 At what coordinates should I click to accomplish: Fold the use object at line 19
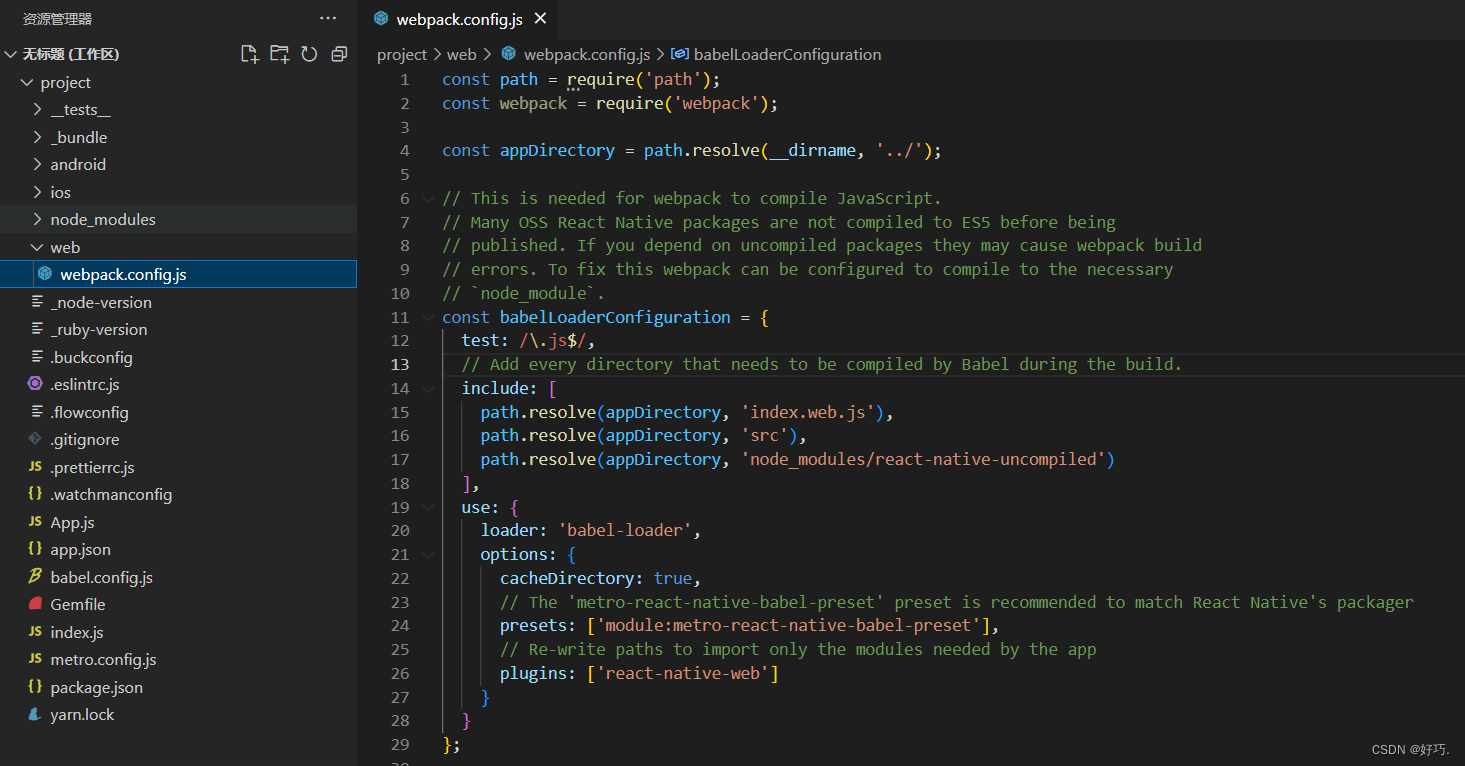pyautogui.click(x=429, y=507)
